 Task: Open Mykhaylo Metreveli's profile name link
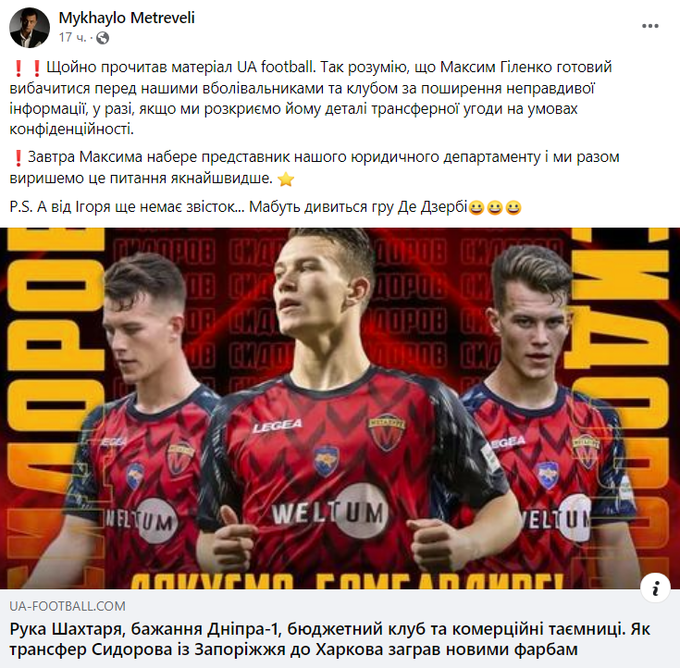tap(127, 18)
